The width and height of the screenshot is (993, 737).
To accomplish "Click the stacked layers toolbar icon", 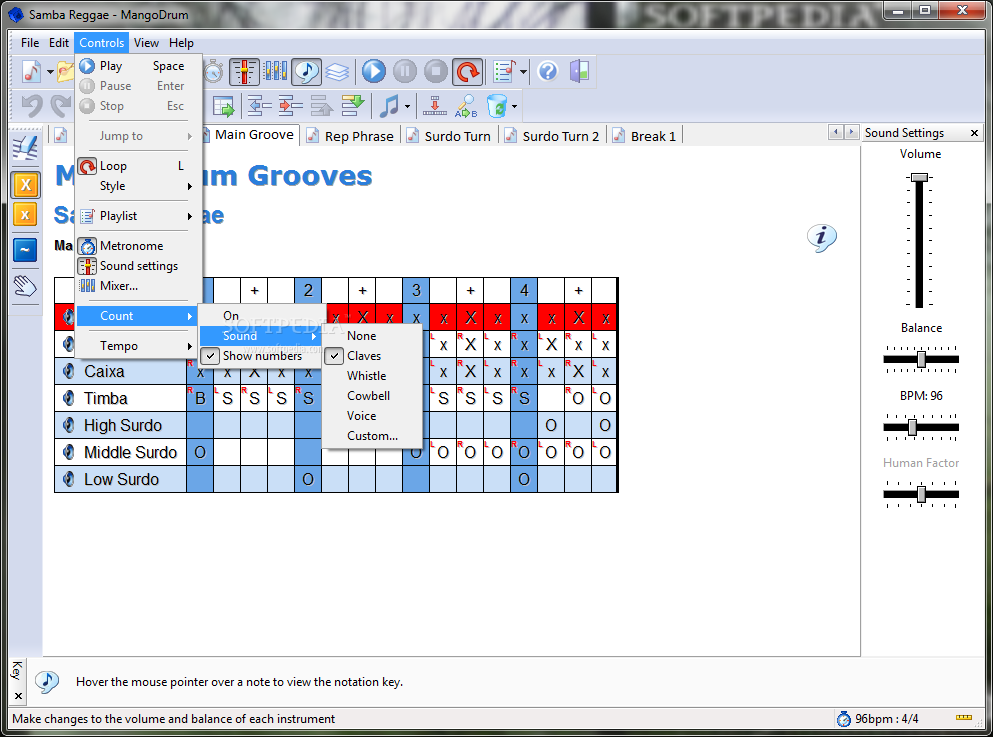I will click(x=337, y=72).
